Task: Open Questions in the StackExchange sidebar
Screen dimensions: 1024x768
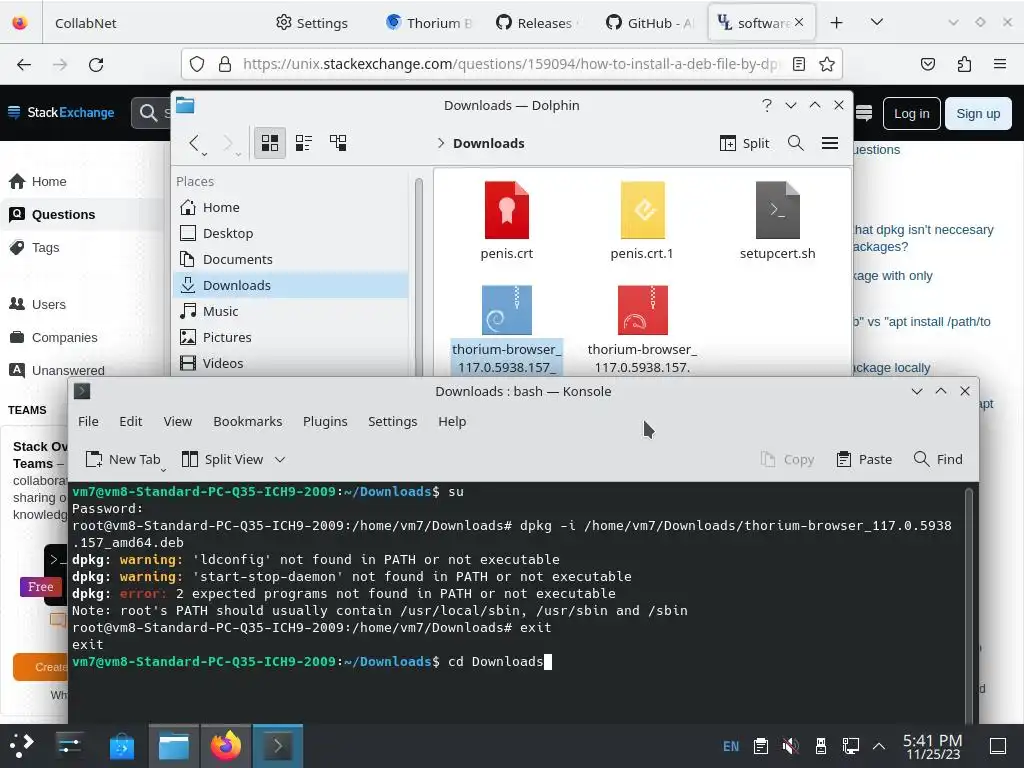Action: (x=63, y=214)
